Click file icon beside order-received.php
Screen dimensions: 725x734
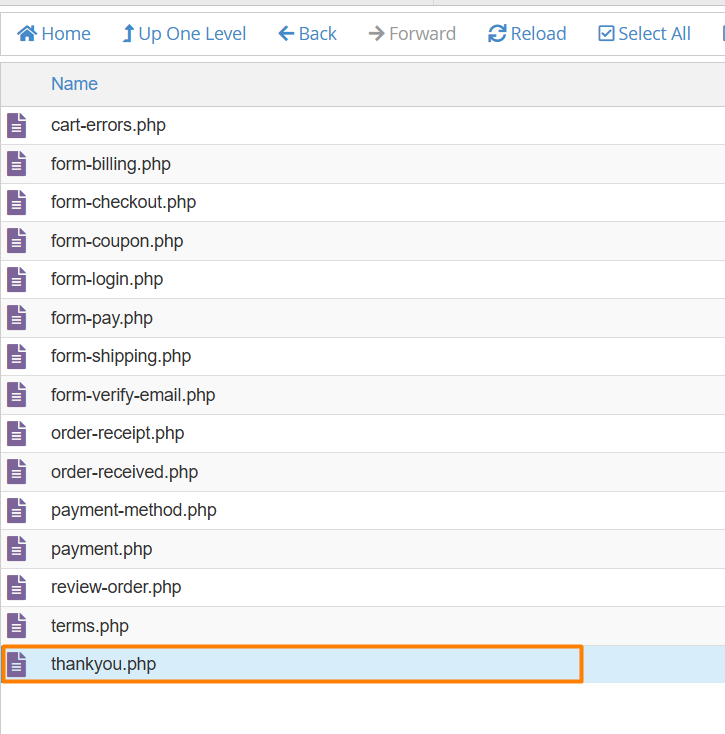pos(16,472)
